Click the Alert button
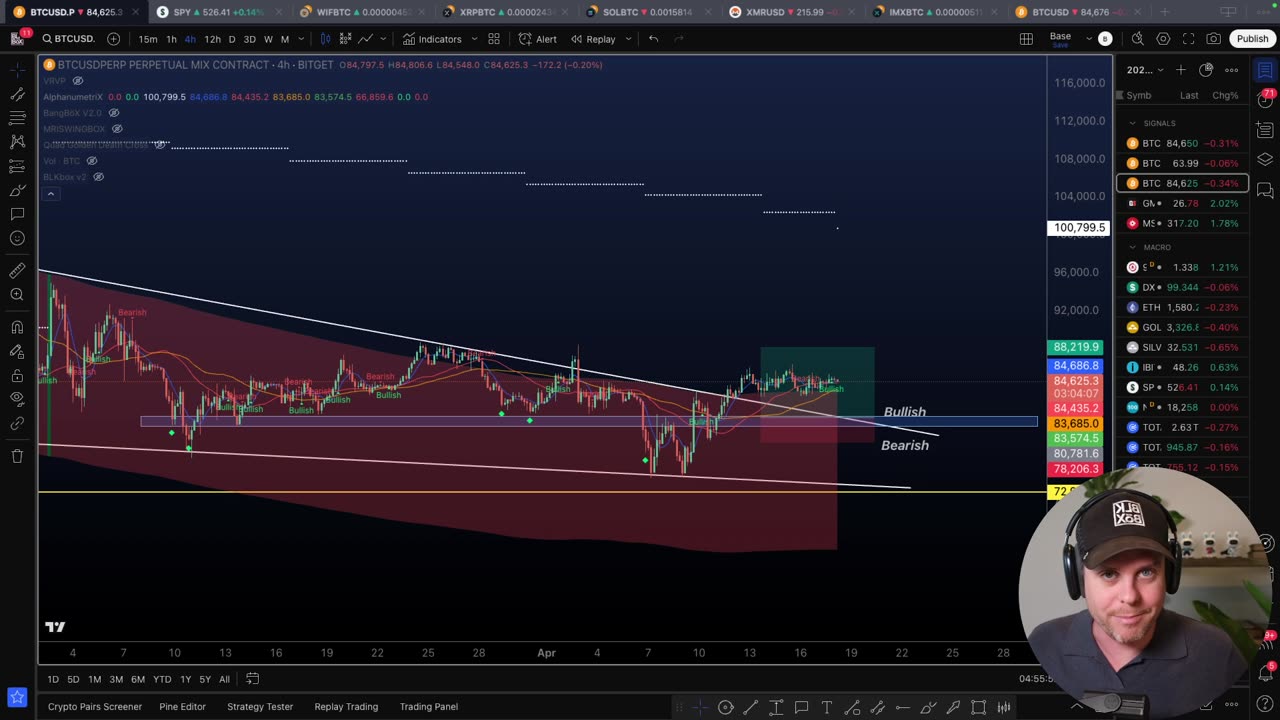1280x720 pixels. [x=538, y=39]
